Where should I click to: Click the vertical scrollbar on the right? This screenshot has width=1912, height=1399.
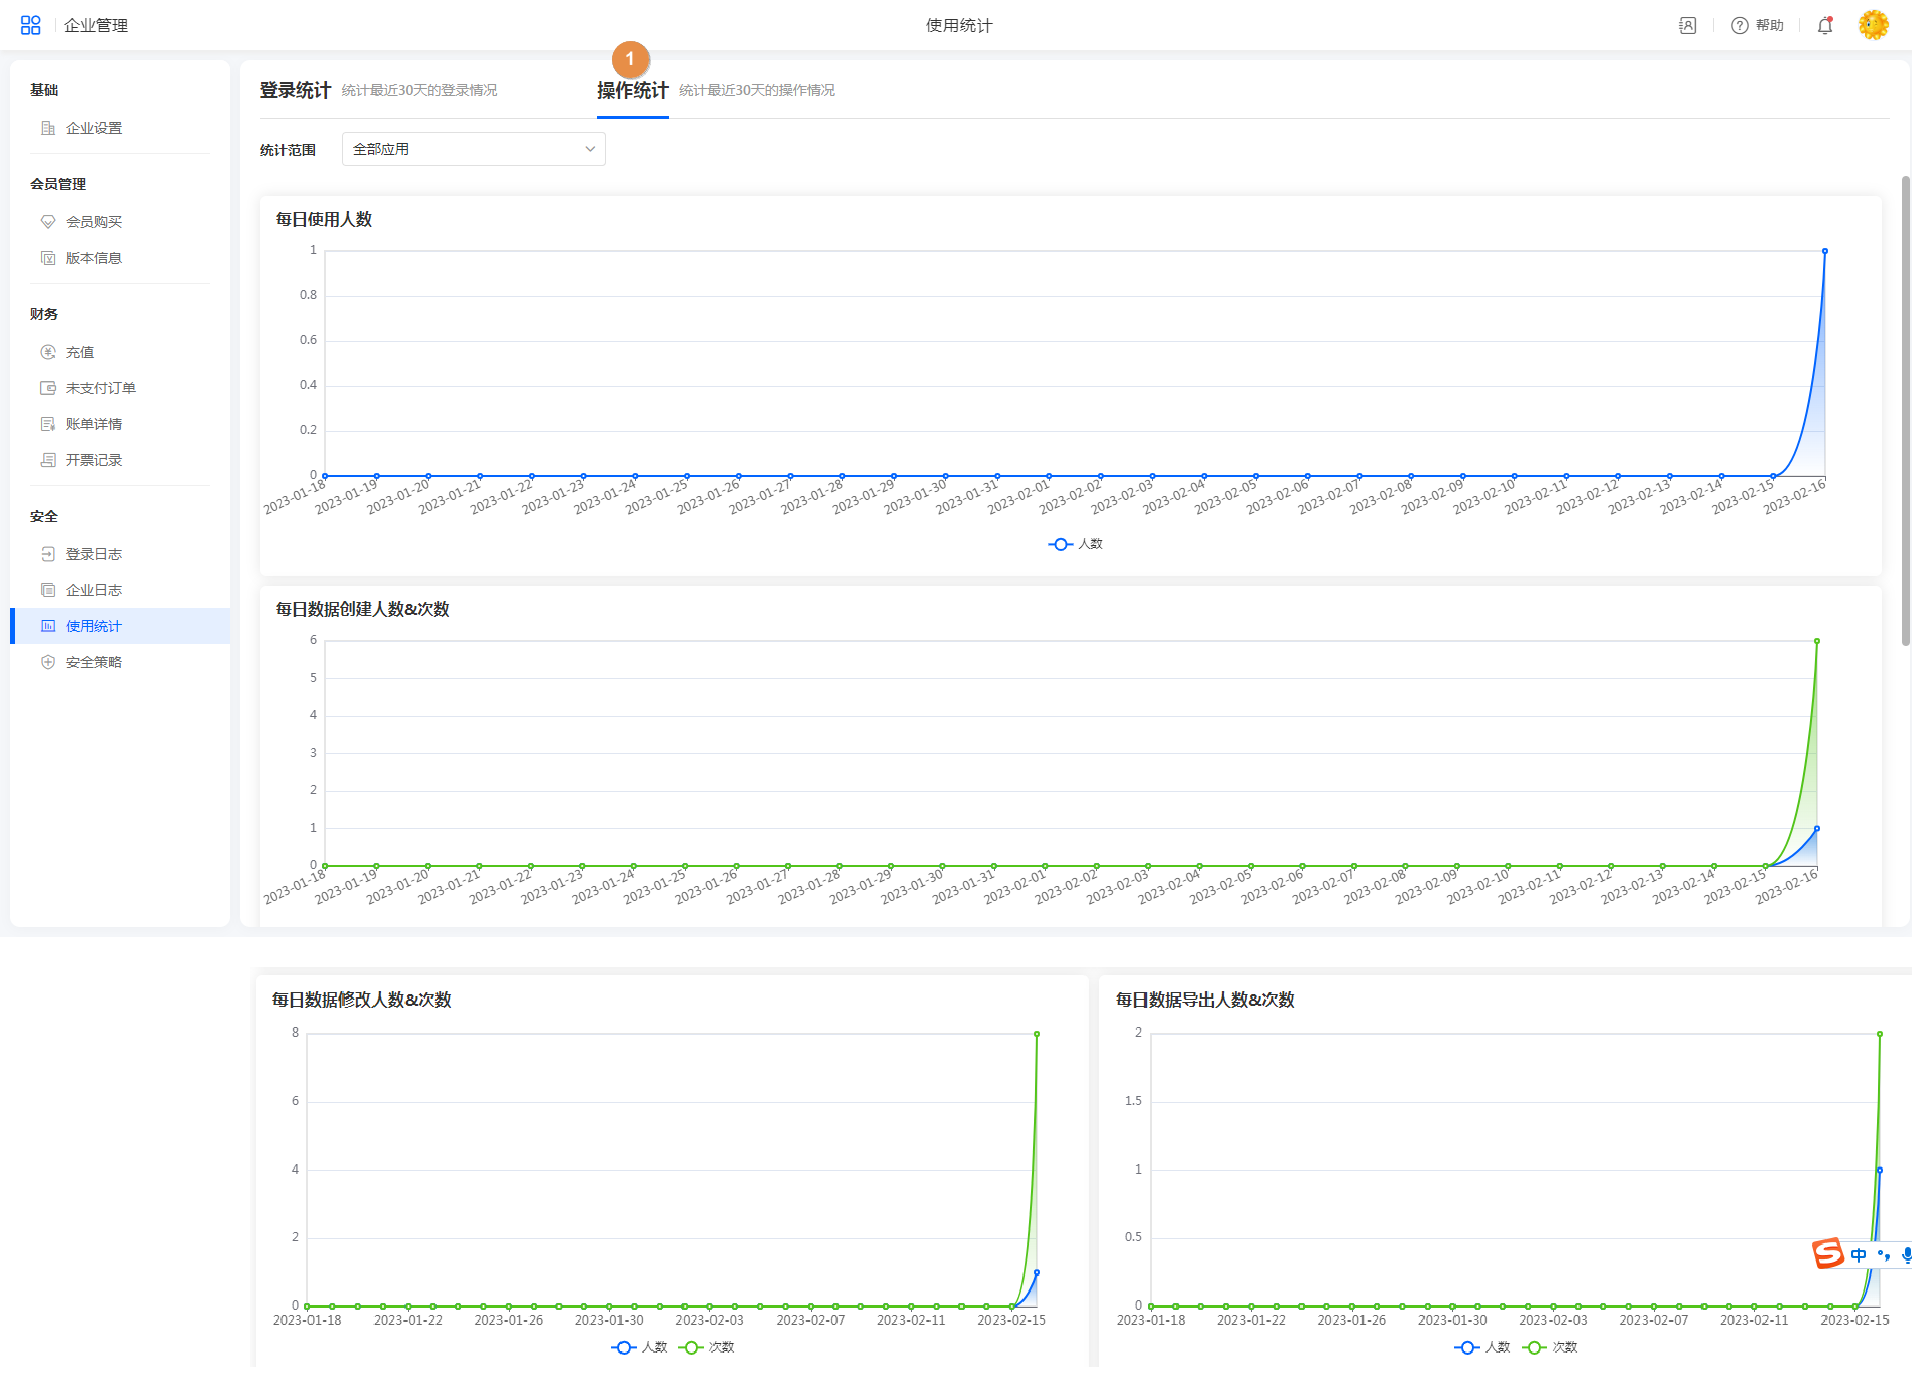click(x=1905, y=410)
